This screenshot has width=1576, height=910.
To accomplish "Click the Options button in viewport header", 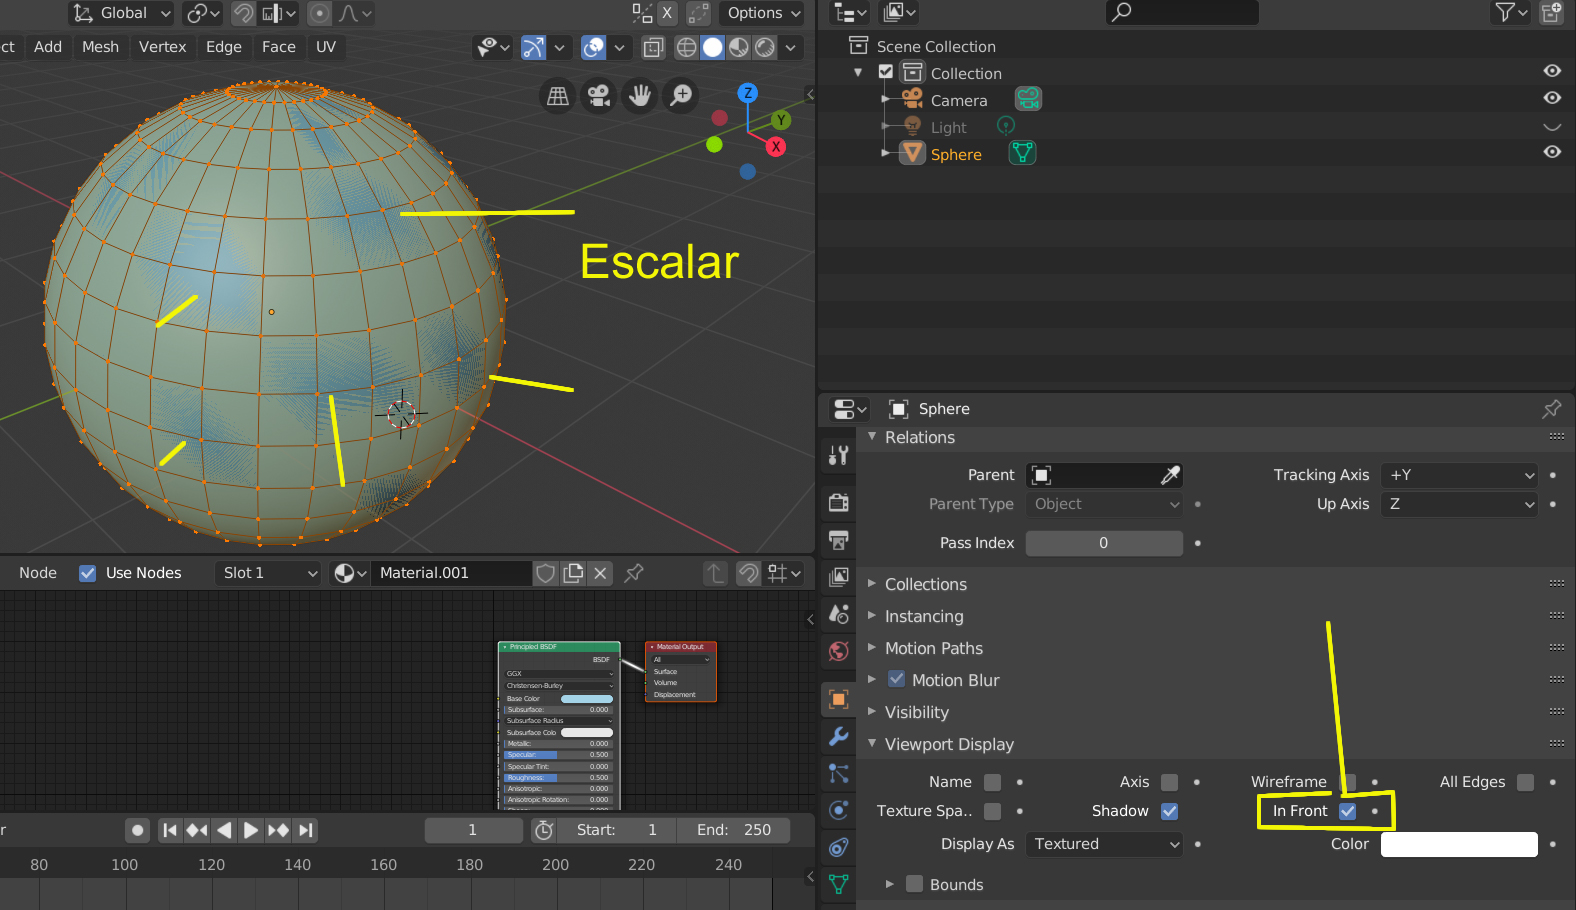I will (764, 13).
